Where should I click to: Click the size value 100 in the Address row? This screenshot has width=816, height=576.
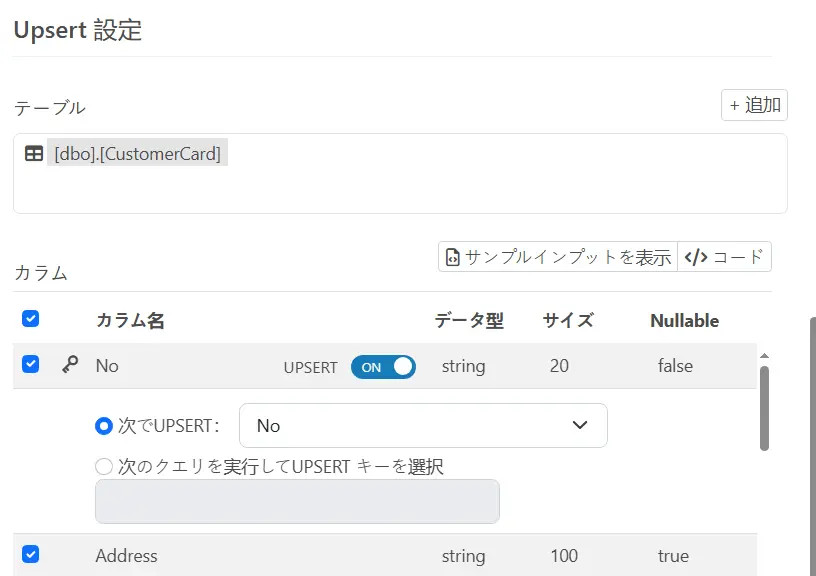click(x=564, y=556)
